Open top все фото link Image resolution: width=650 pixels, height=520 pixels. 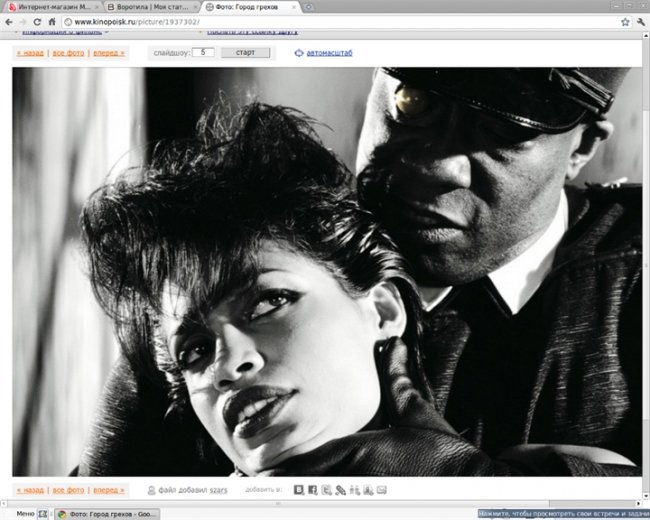(68, 52)
